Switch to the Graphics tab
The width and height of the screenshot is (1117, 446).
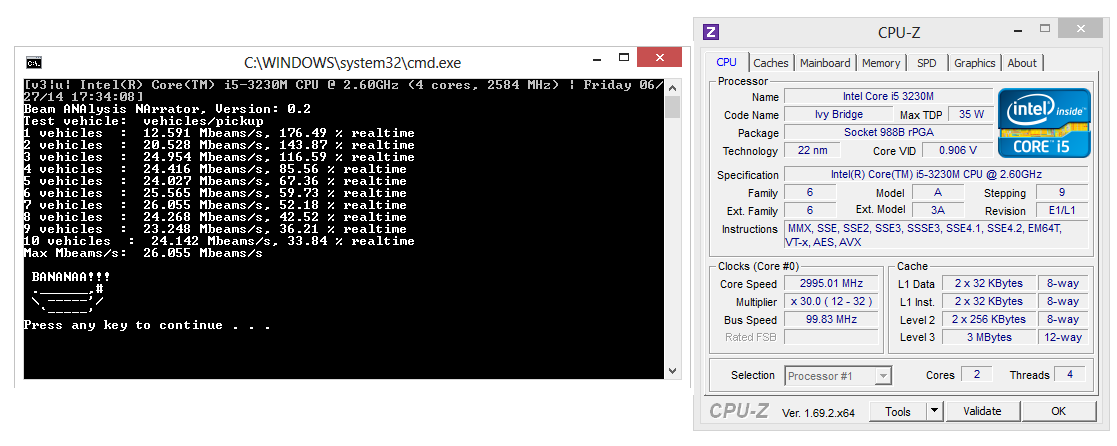pyautogui.click(x=975, y=63)
